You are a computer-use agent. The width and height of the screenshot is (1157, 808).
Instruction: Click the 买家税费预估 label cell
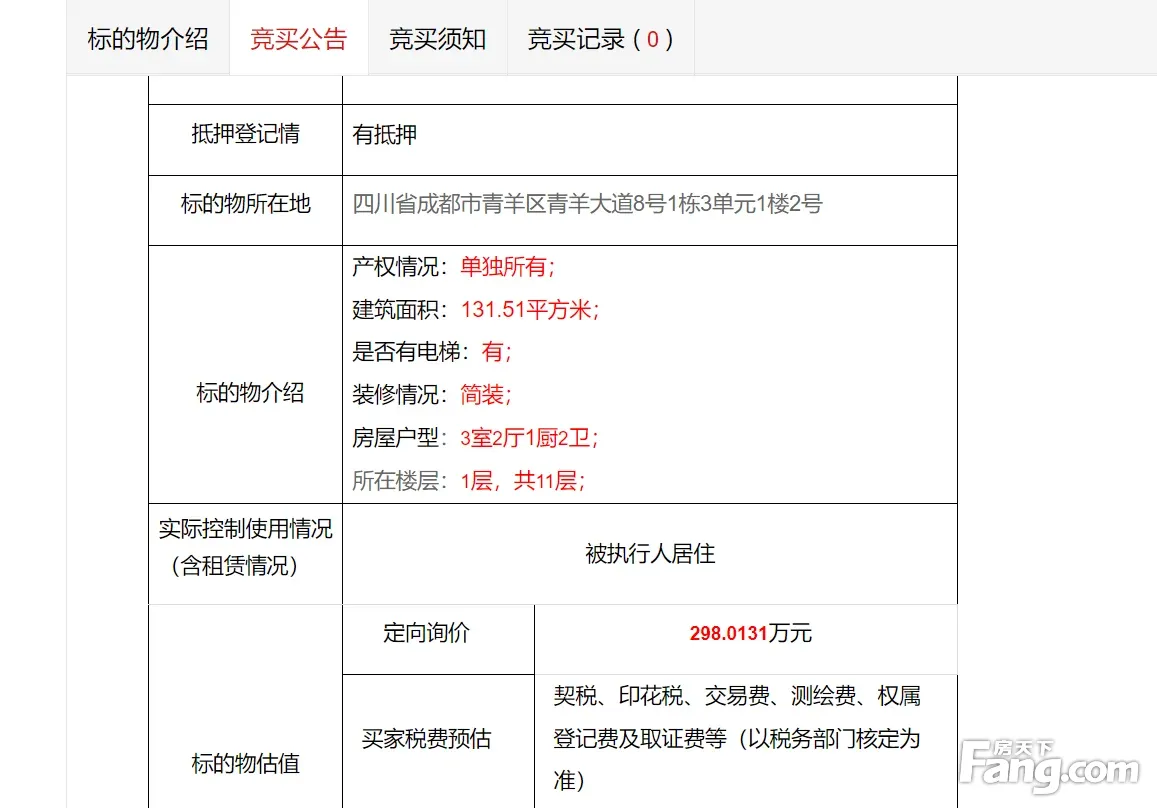point(426,739)
